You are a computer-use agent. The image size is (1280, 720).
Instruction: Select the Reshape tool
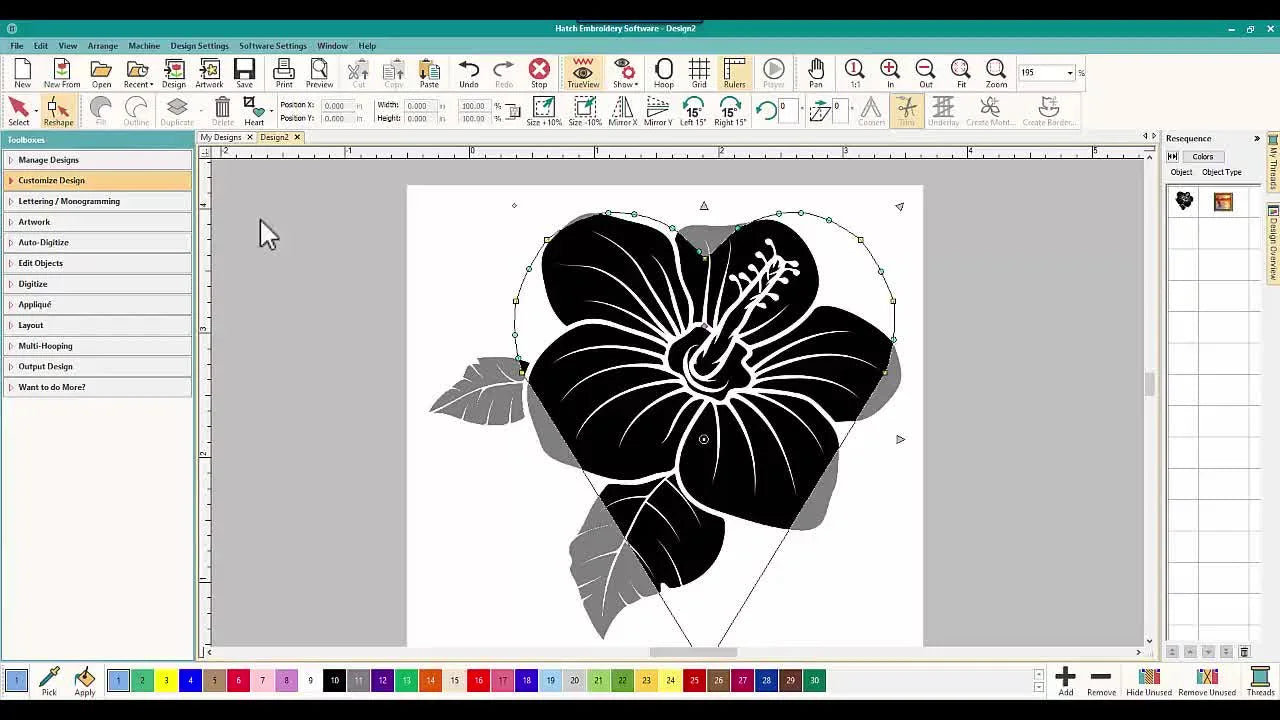(x=59, y=110)
